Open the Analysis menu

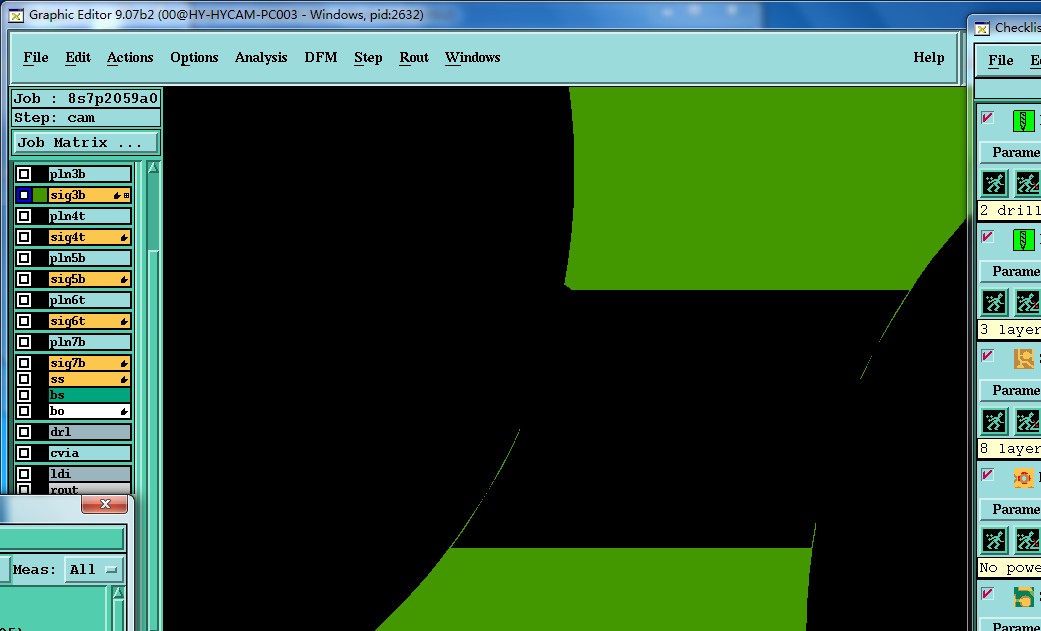[261, 58]
